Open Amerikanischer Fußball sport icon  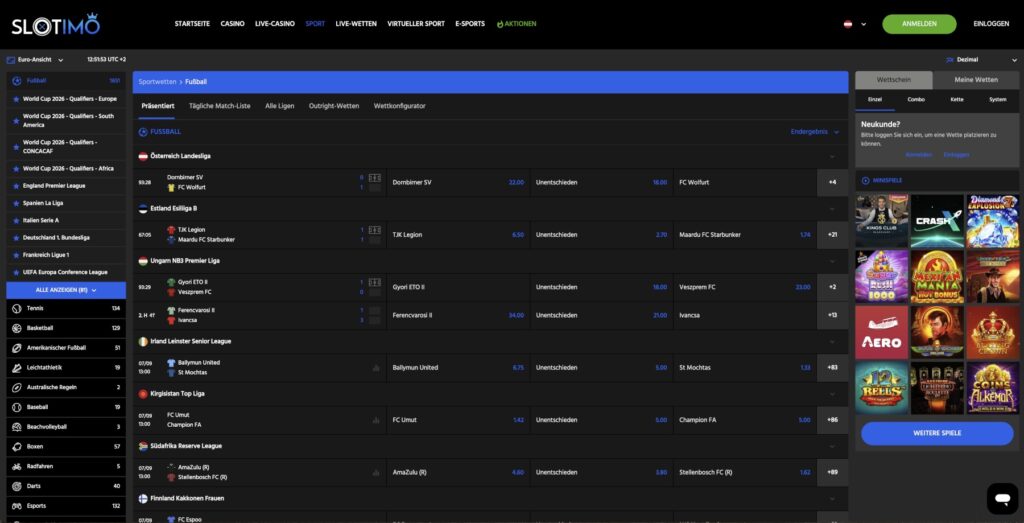(x=16, y=348)
